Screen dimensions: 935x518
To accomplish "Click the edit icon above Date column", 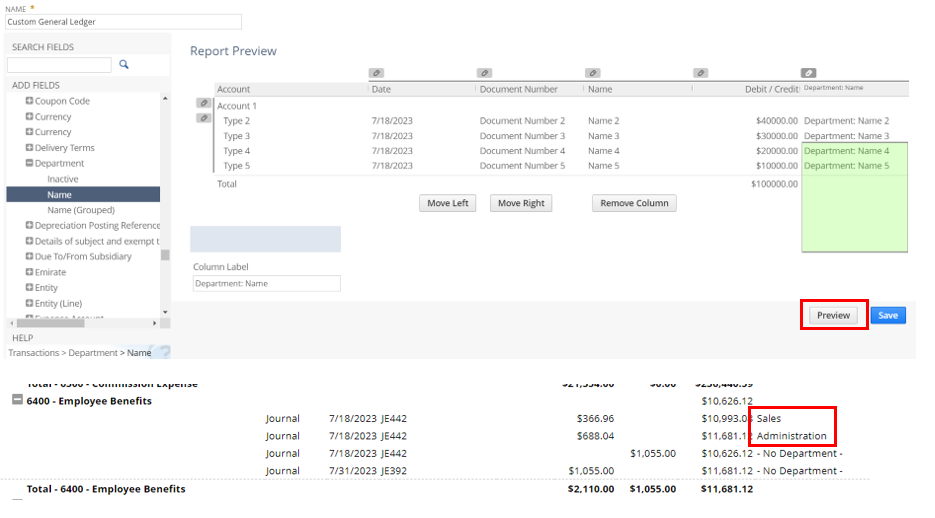I will tap(376, 73).
